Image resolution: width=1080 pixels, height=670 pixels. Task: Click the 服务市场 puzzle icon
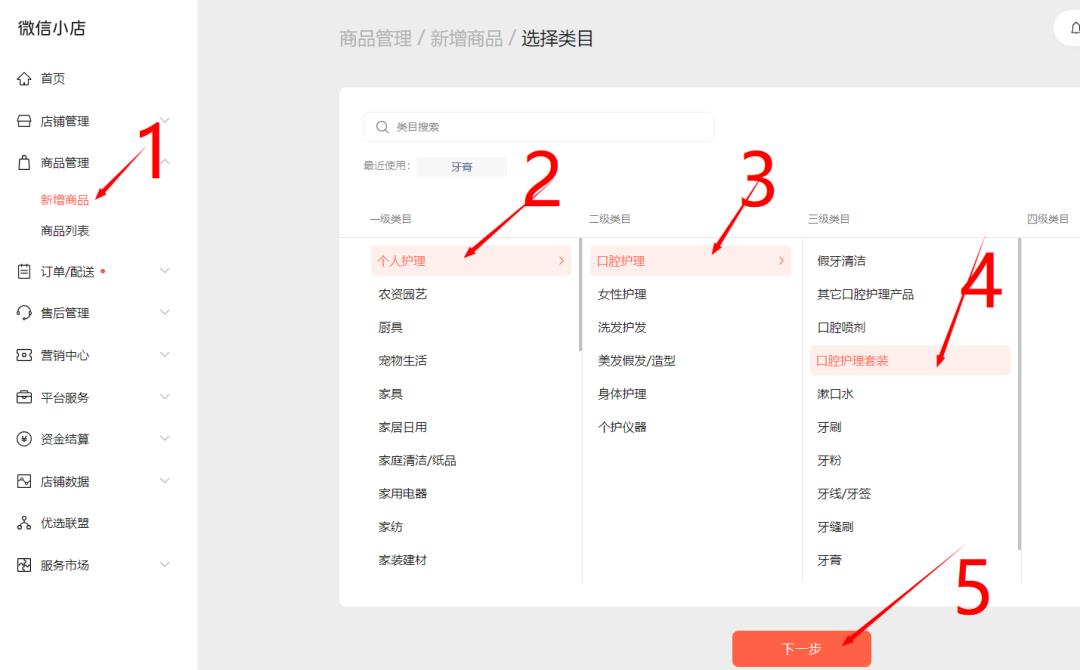(x=24, y=565)
